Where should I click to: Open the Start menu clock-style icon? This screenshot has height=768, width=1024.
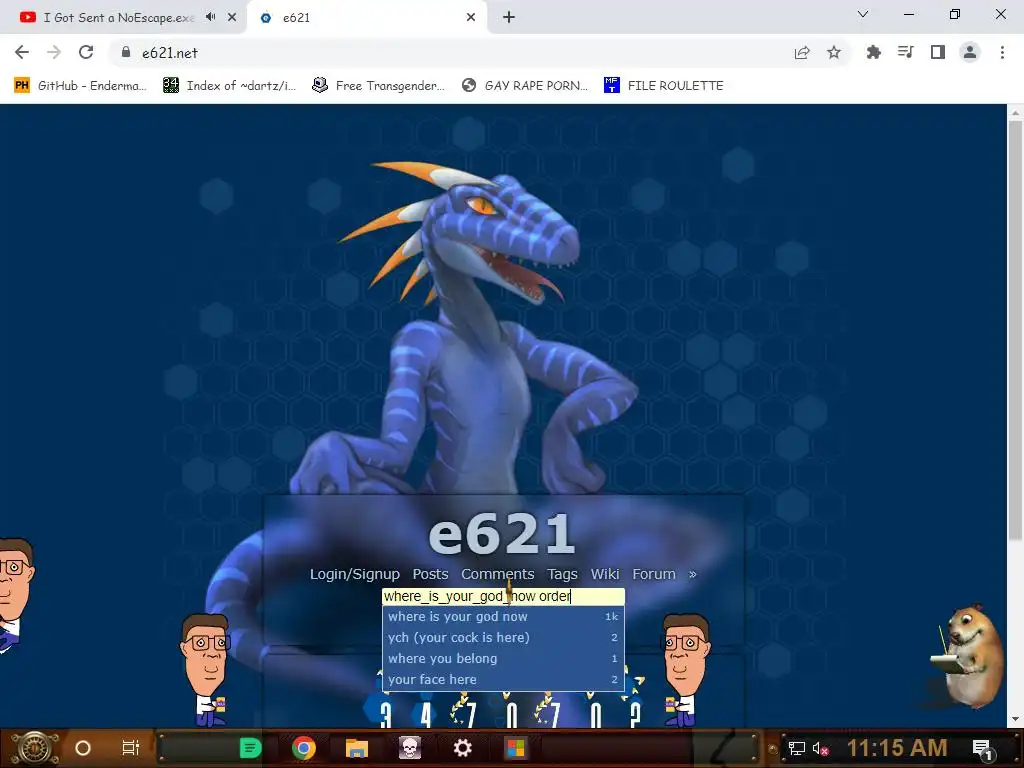[x=35, y=748]
